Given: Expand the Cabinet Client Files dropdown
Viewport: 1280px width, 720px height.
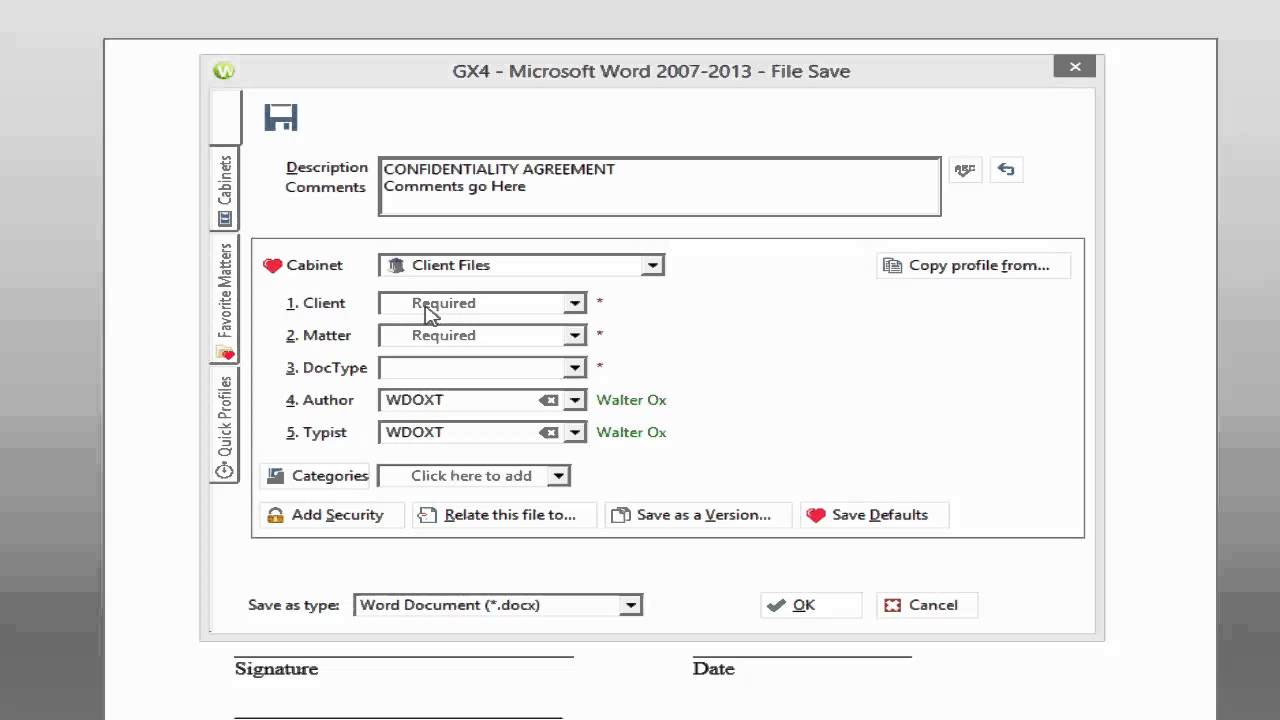Looking at the screenshot, I should tap(652, 266).
